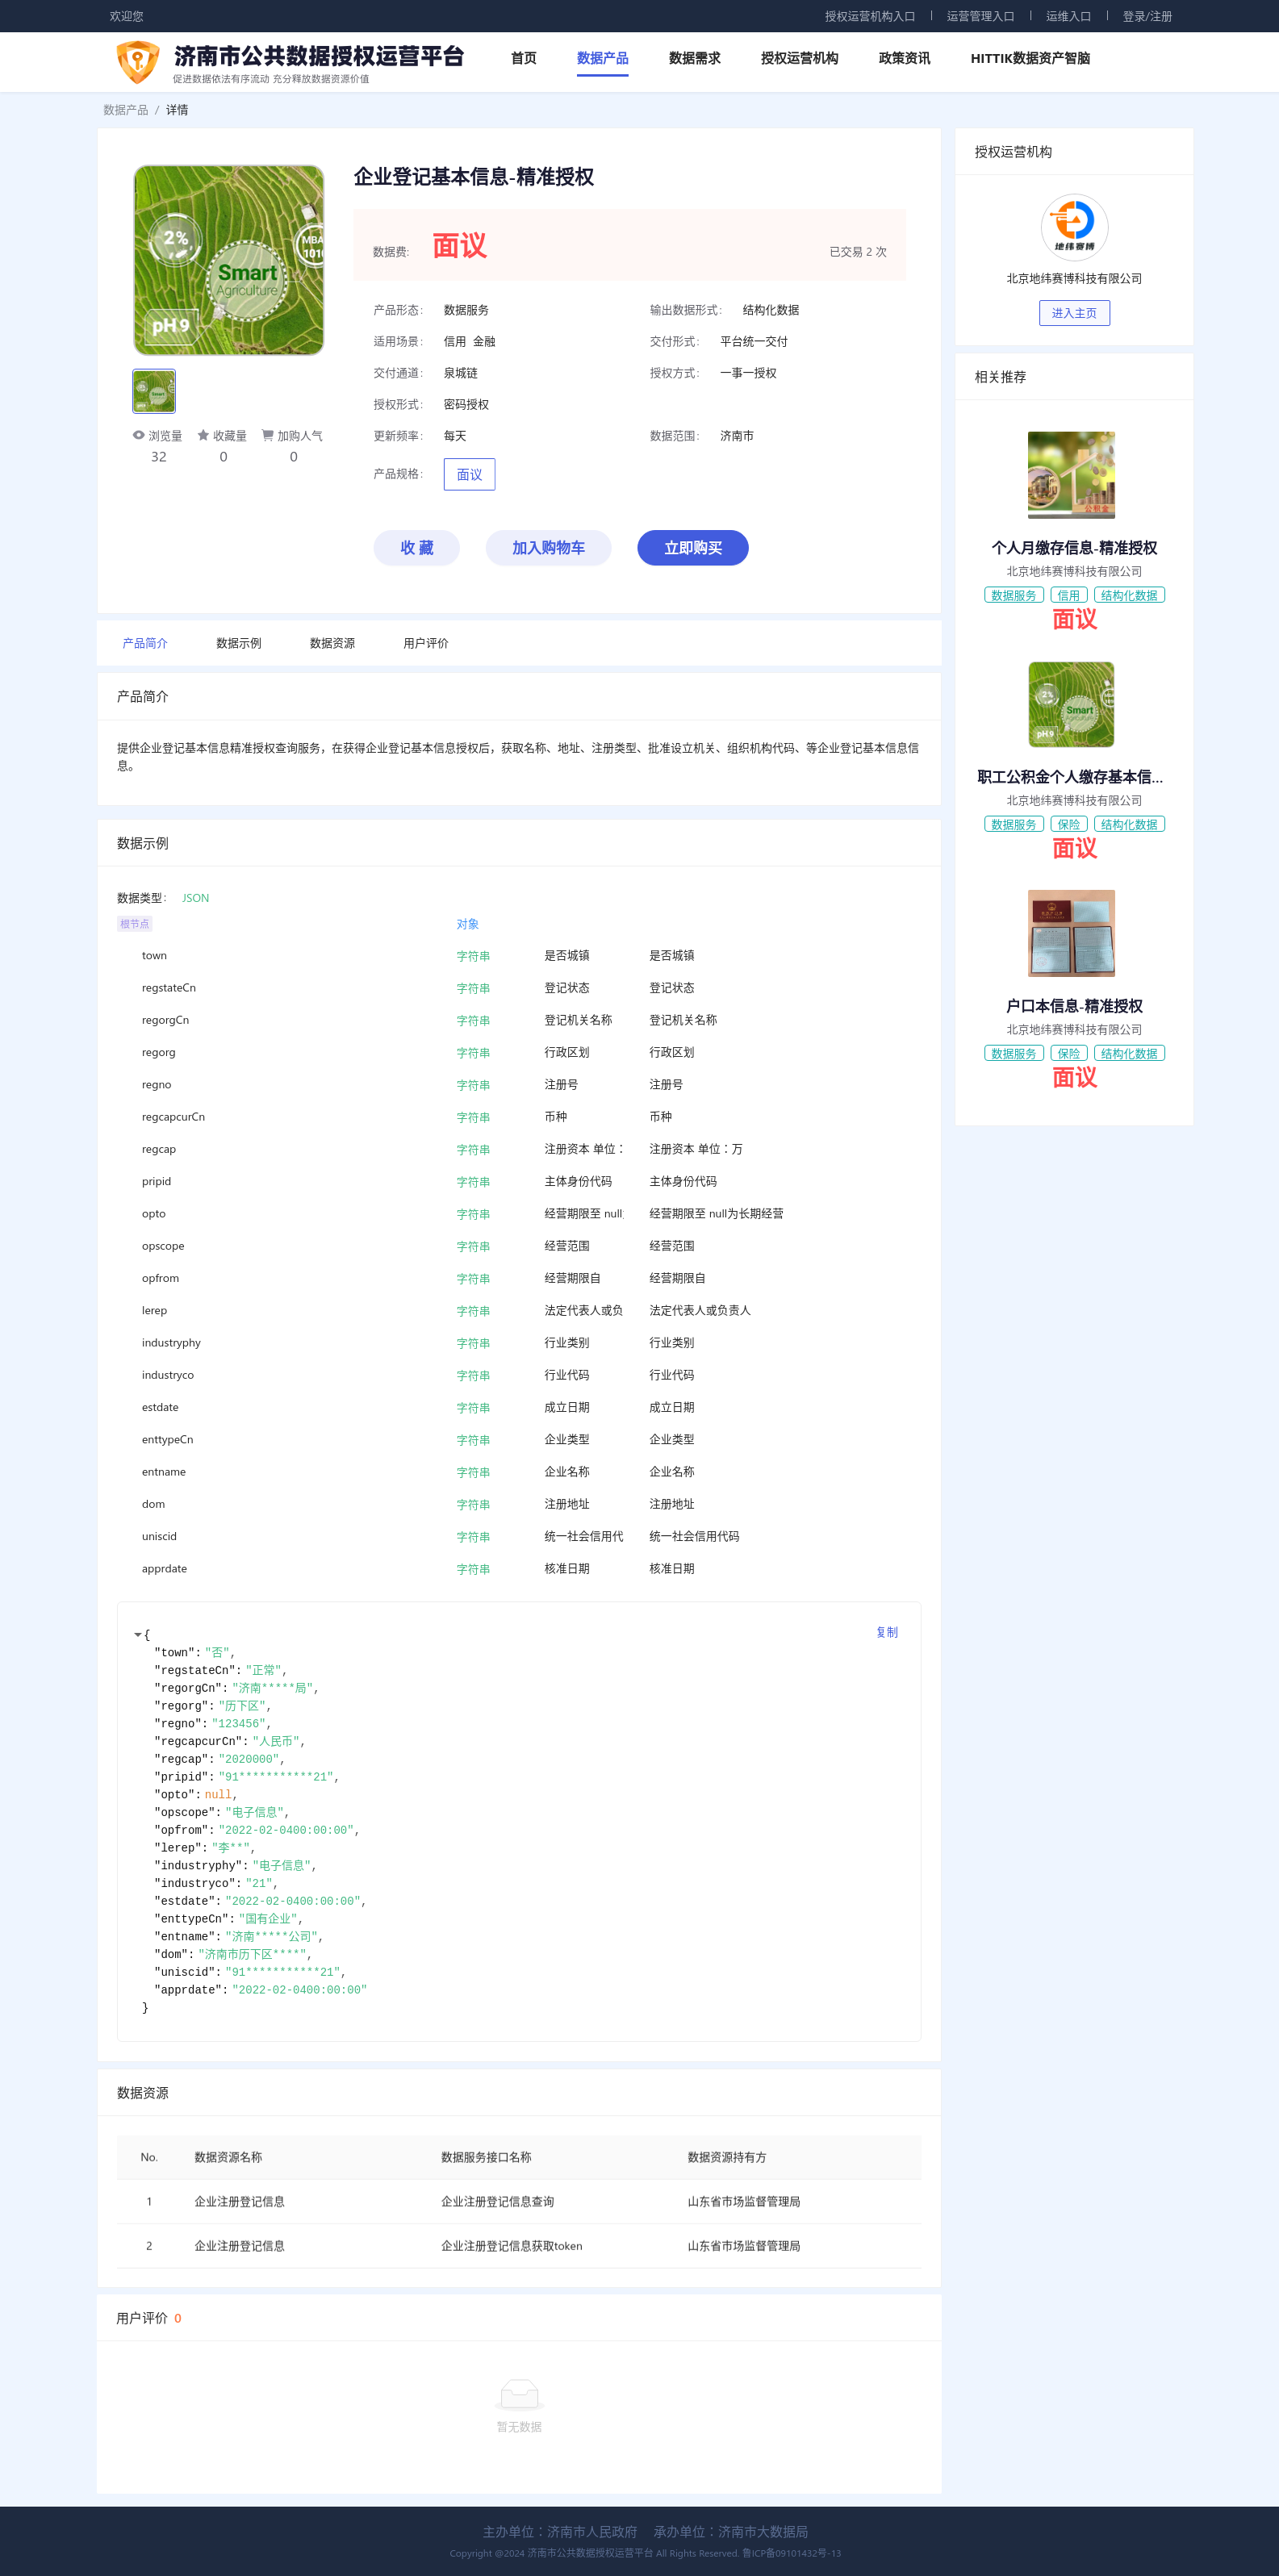Click the 根节点 label in data sample
The height and width of the screenshot is (2576, 1279).
134,924
